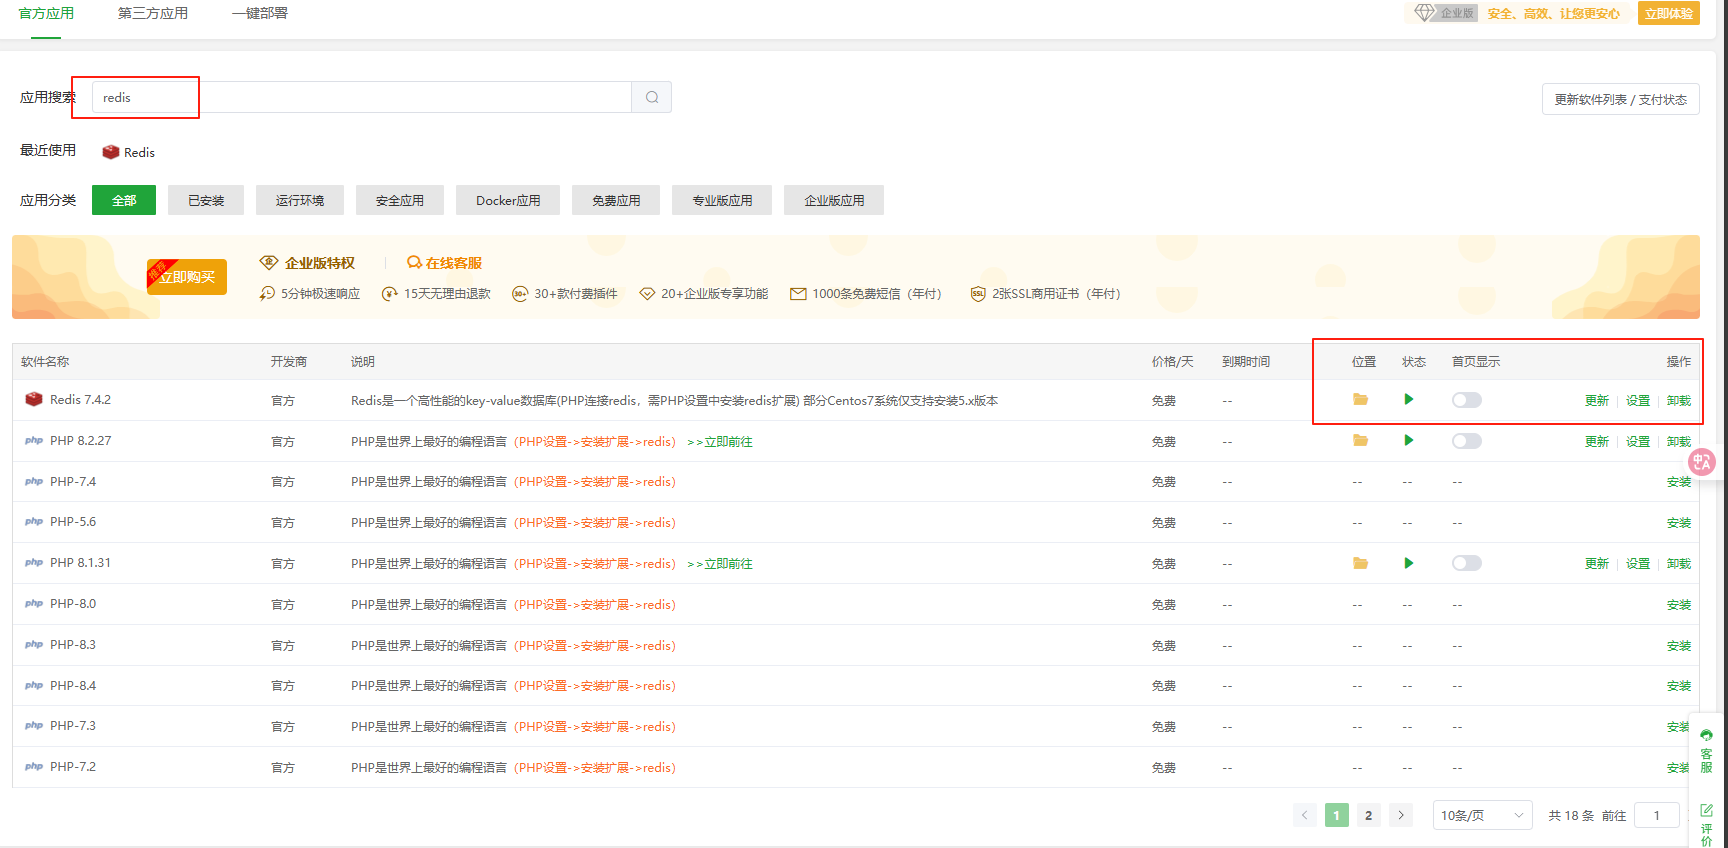
Task: Click Redis 7.4.2 running status play icon
Action: click(1408, 399)
